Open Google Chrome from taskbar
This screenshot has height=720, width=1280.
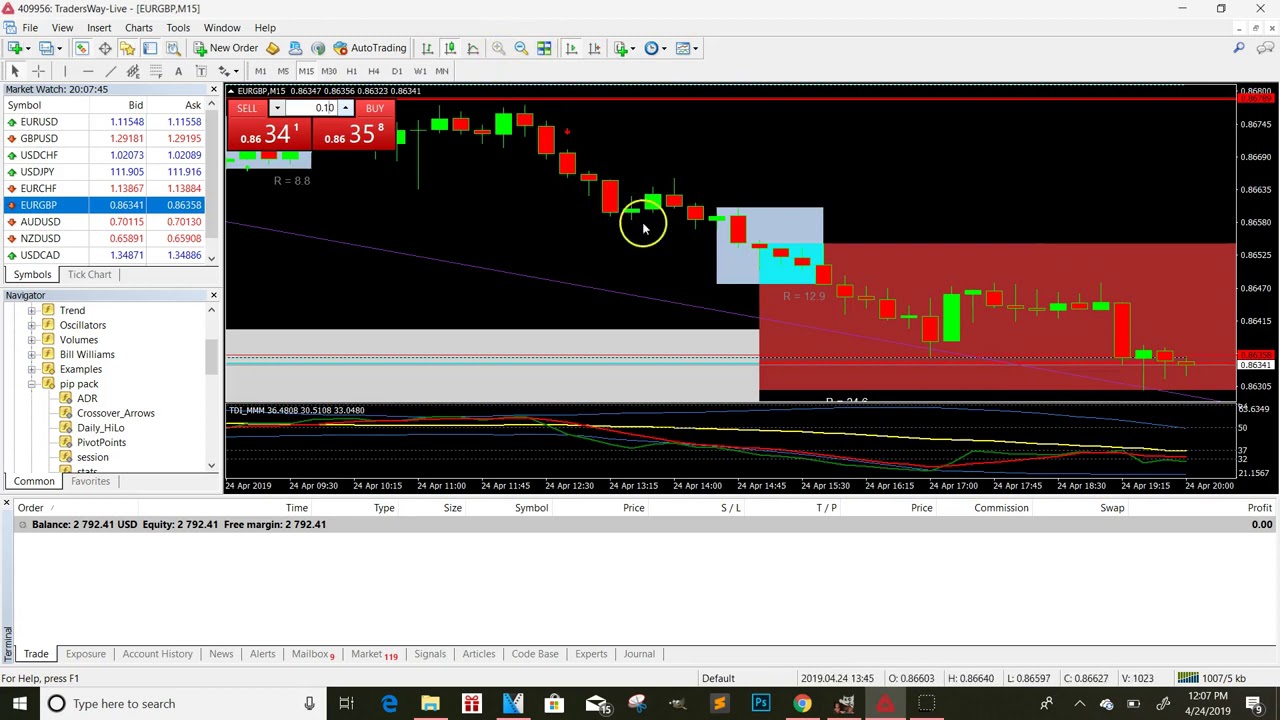[x=802, y=704]
